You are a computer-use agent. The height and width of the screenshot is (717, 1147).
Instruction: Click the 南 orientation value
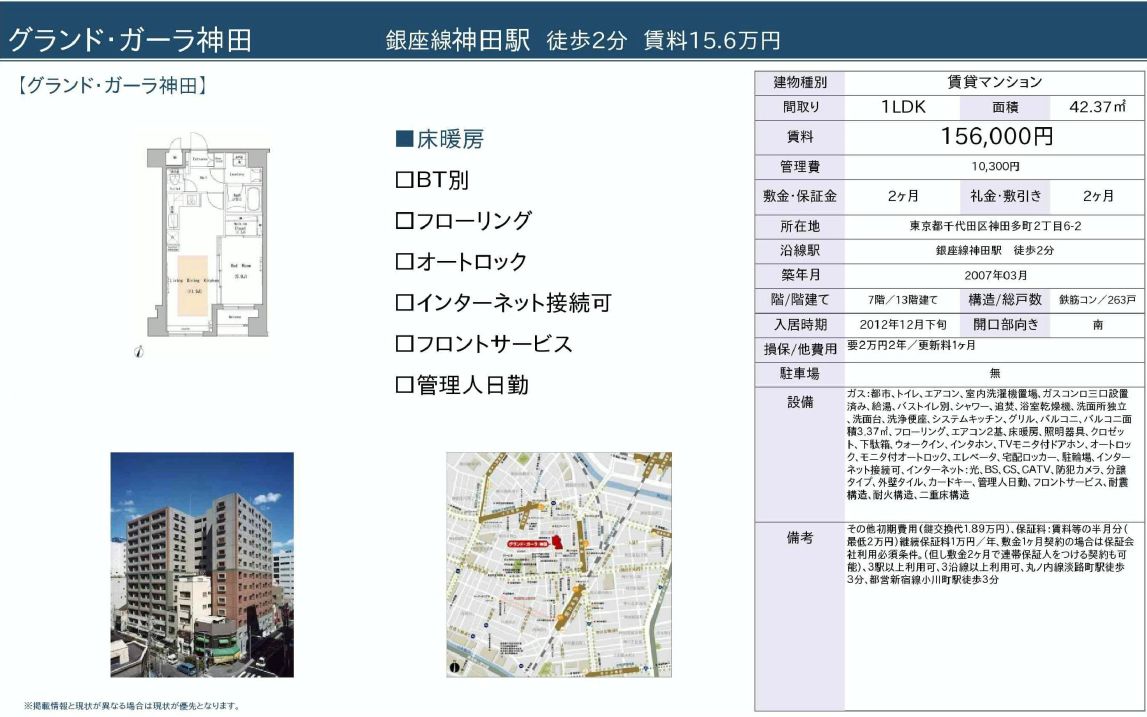point(1097,325)
